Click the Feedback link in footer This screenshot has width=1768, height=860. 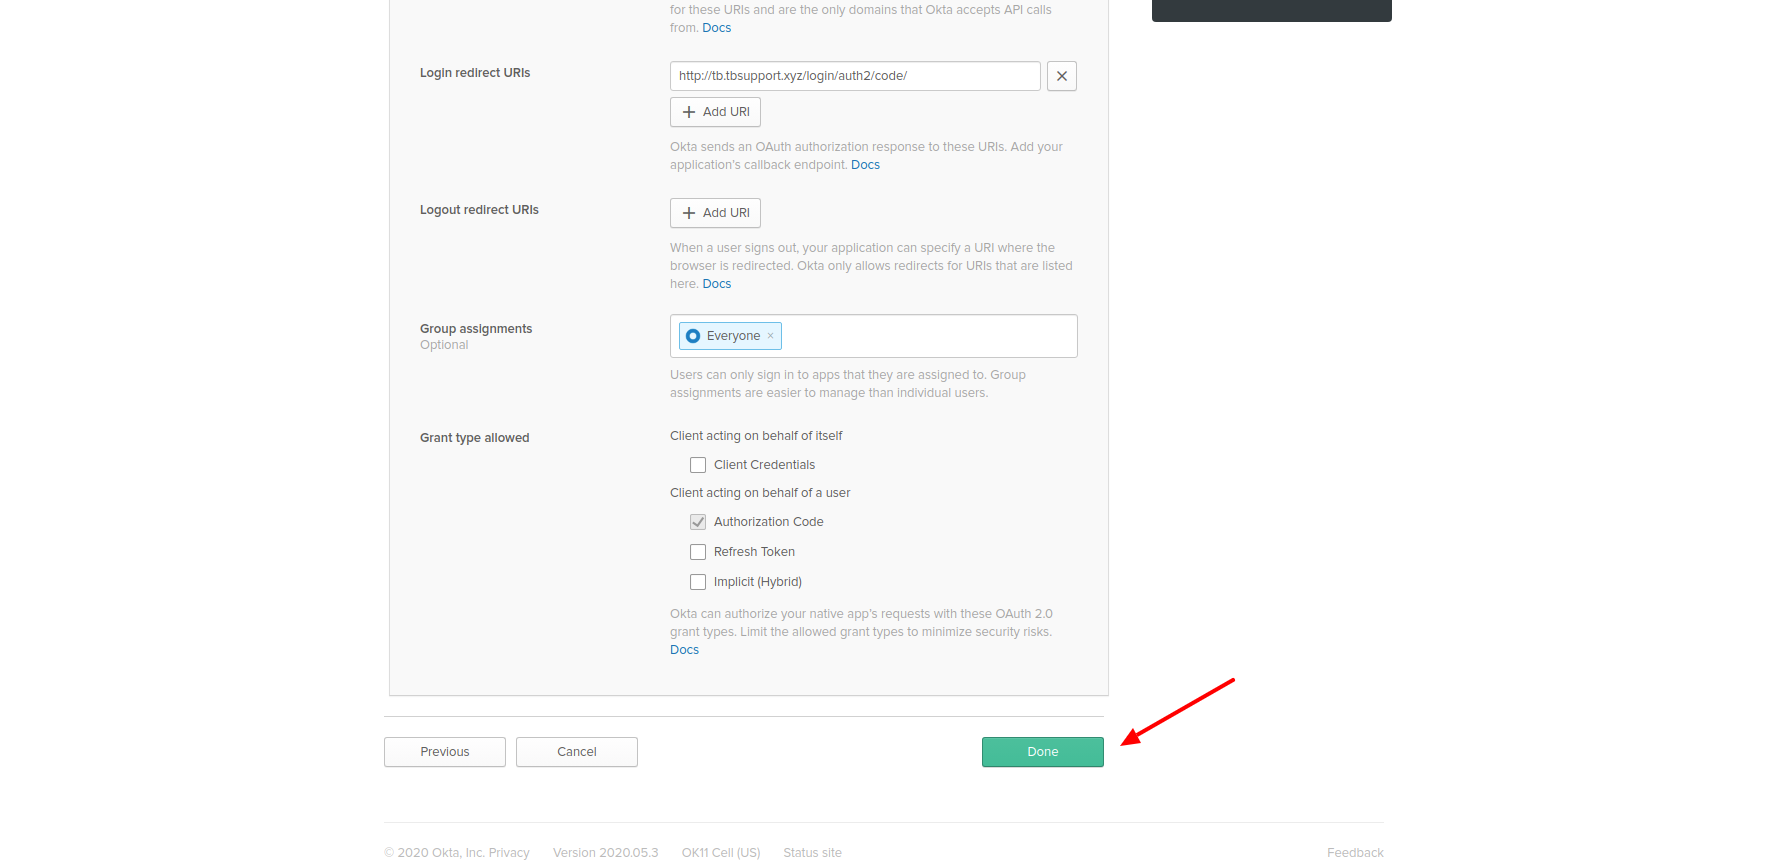tap(1355, 853)
